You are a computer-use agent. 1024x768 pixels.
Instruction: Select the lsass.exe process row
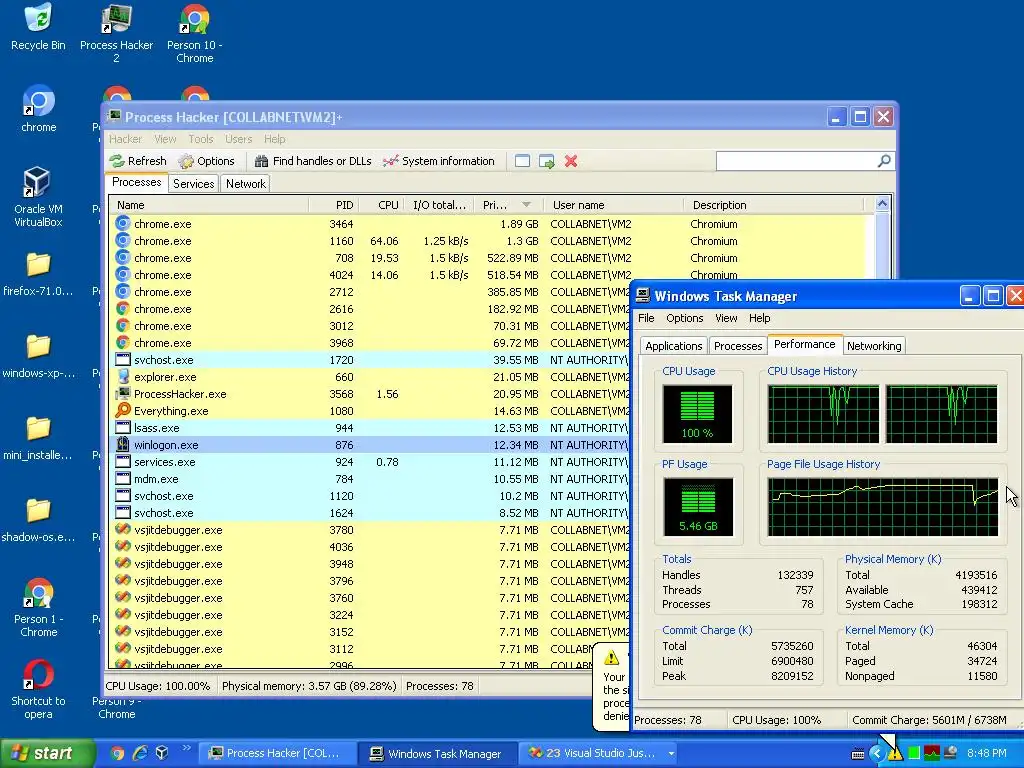(370, 428)
